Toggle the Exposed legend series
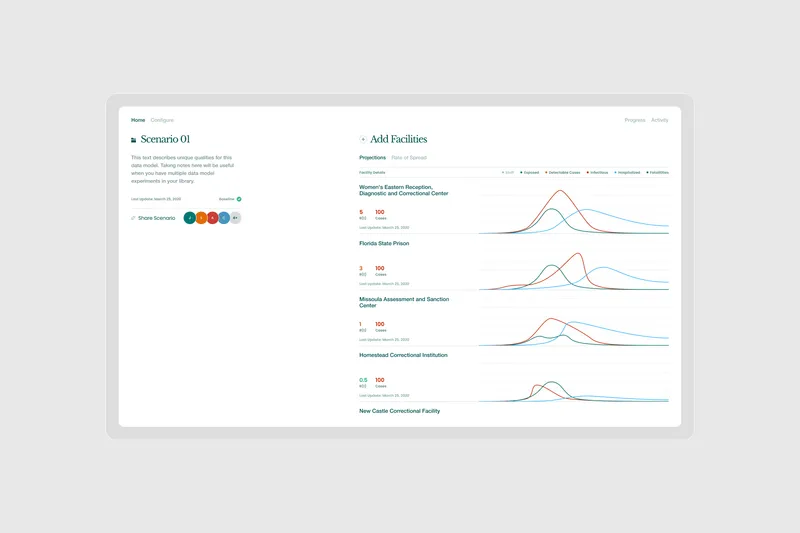Screen dimensions: 800x533 coord(530,172)
